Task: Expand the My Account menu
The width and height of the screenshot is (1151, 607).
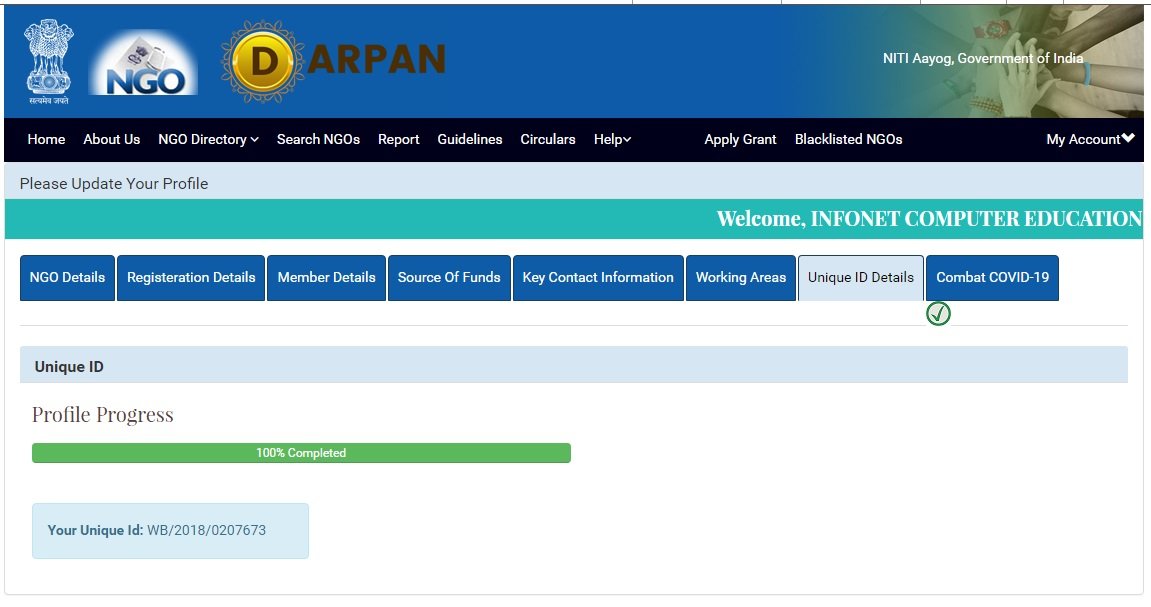Action: point(1089,139)
